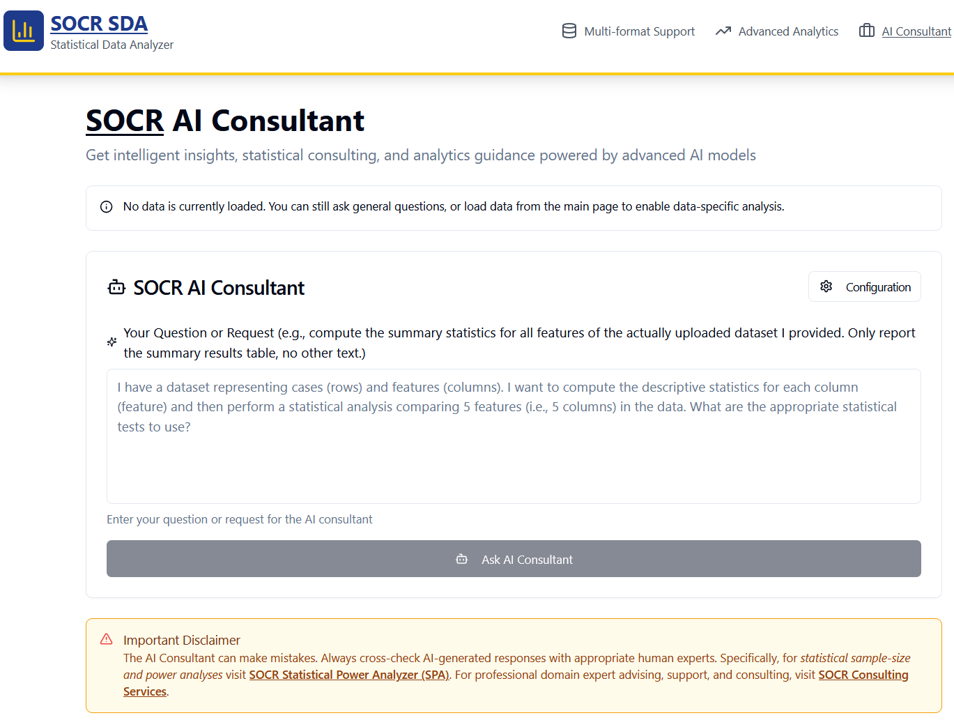Click the info icon in the no-data notice bar
Viewport: 954px width, 720px height.
pos(106,206)
